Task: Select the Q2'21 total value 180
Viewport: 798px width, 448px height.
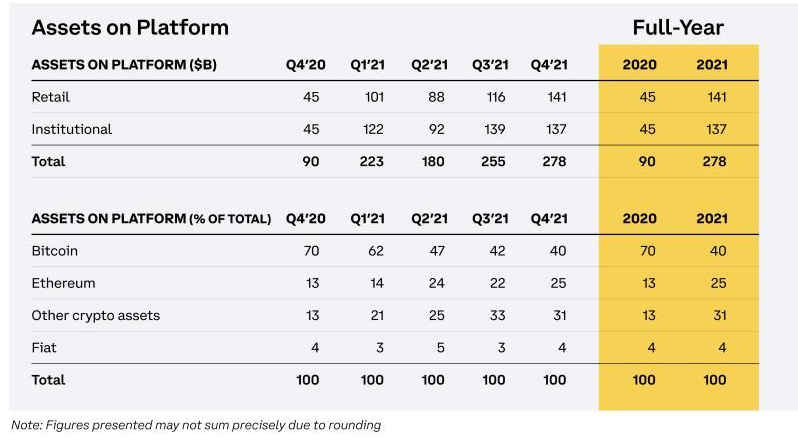Action: coord(432,161)
